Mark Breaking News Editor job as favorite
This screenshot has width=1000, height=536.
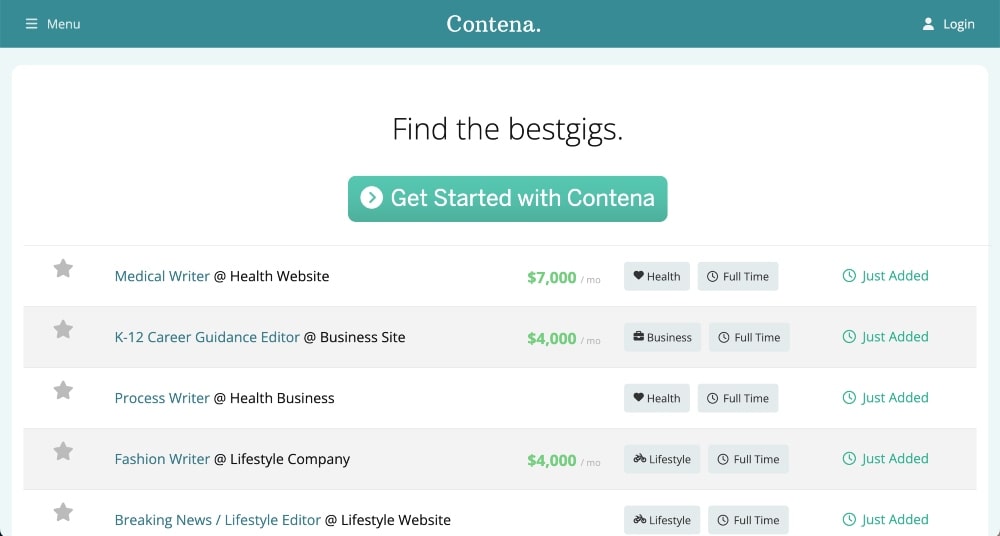(x=63, y=512)
